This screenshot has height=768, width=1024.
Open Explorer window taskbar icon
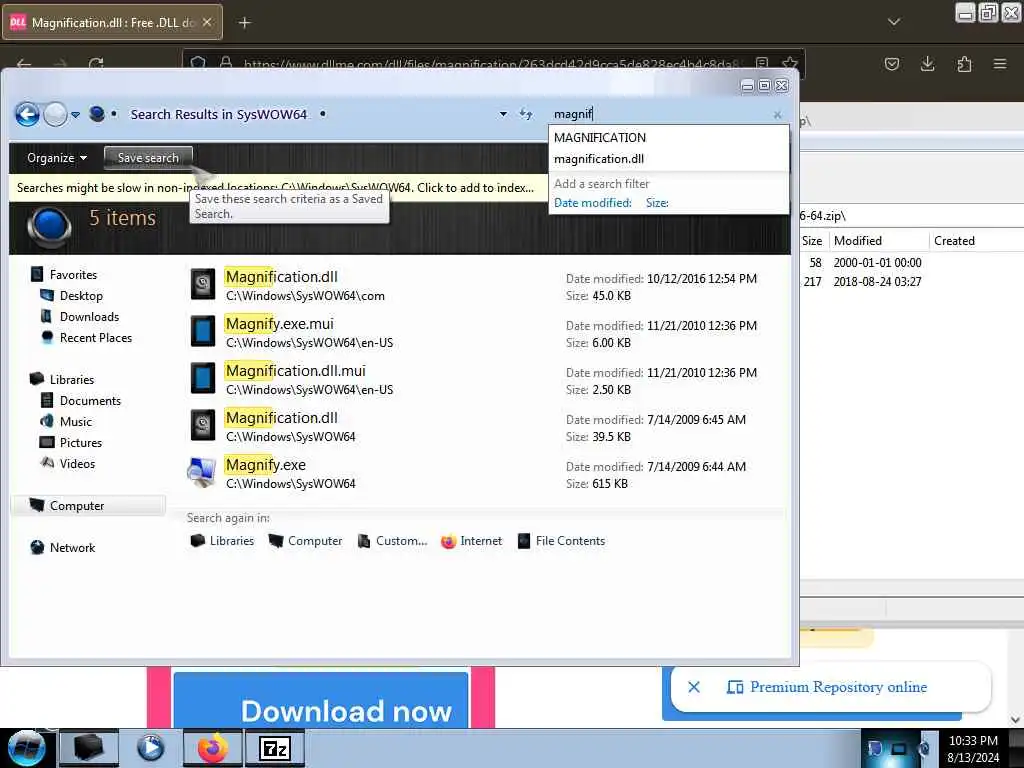point(89,748)
